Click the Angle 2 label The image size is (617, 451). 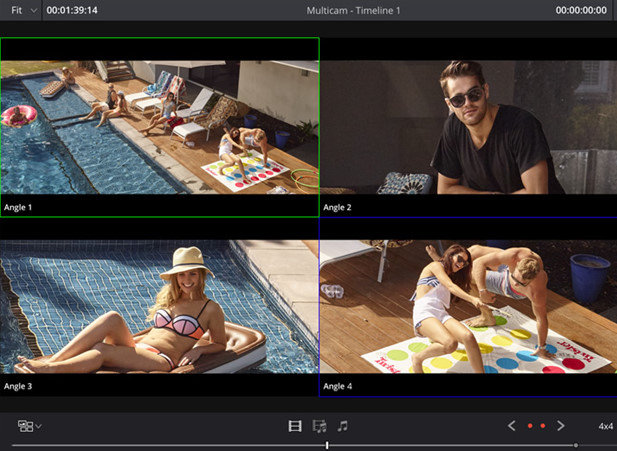(x=337, y=207)
